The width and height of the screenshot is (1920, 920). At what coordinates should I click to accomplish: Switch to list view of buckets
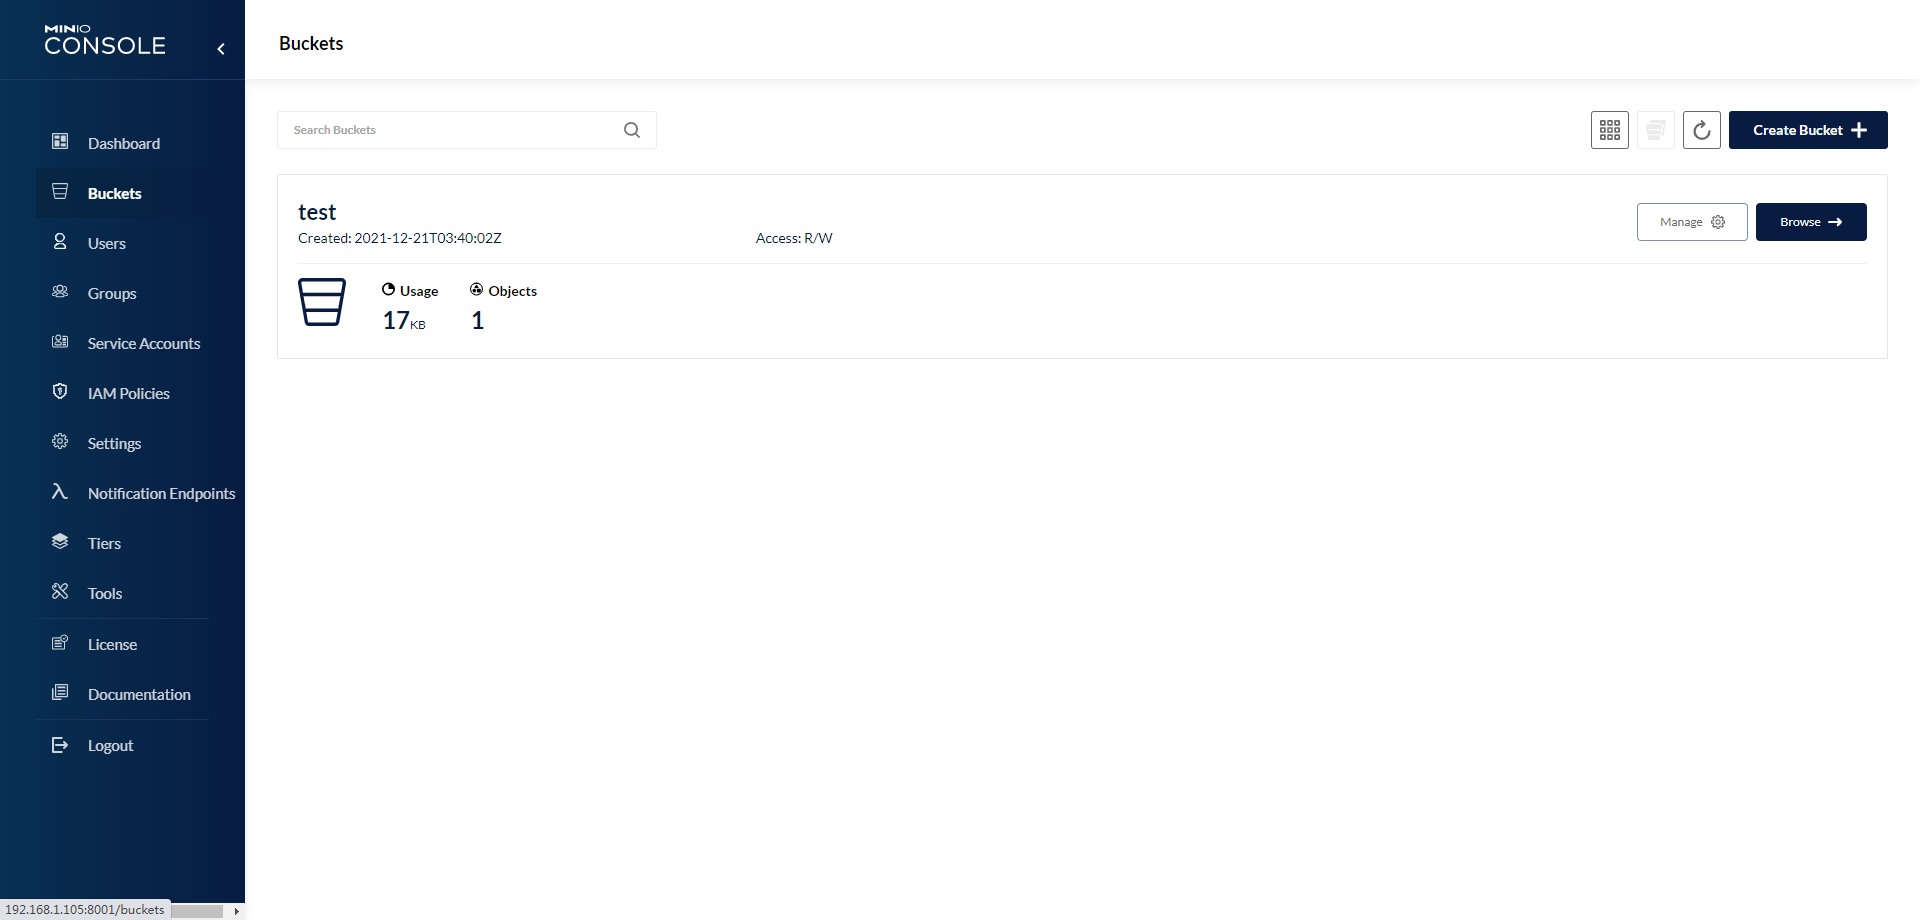tap(1656, 130)
